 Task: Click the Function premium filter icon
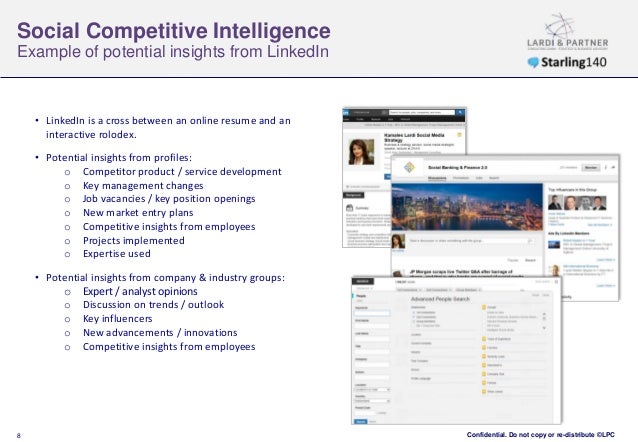484,348
